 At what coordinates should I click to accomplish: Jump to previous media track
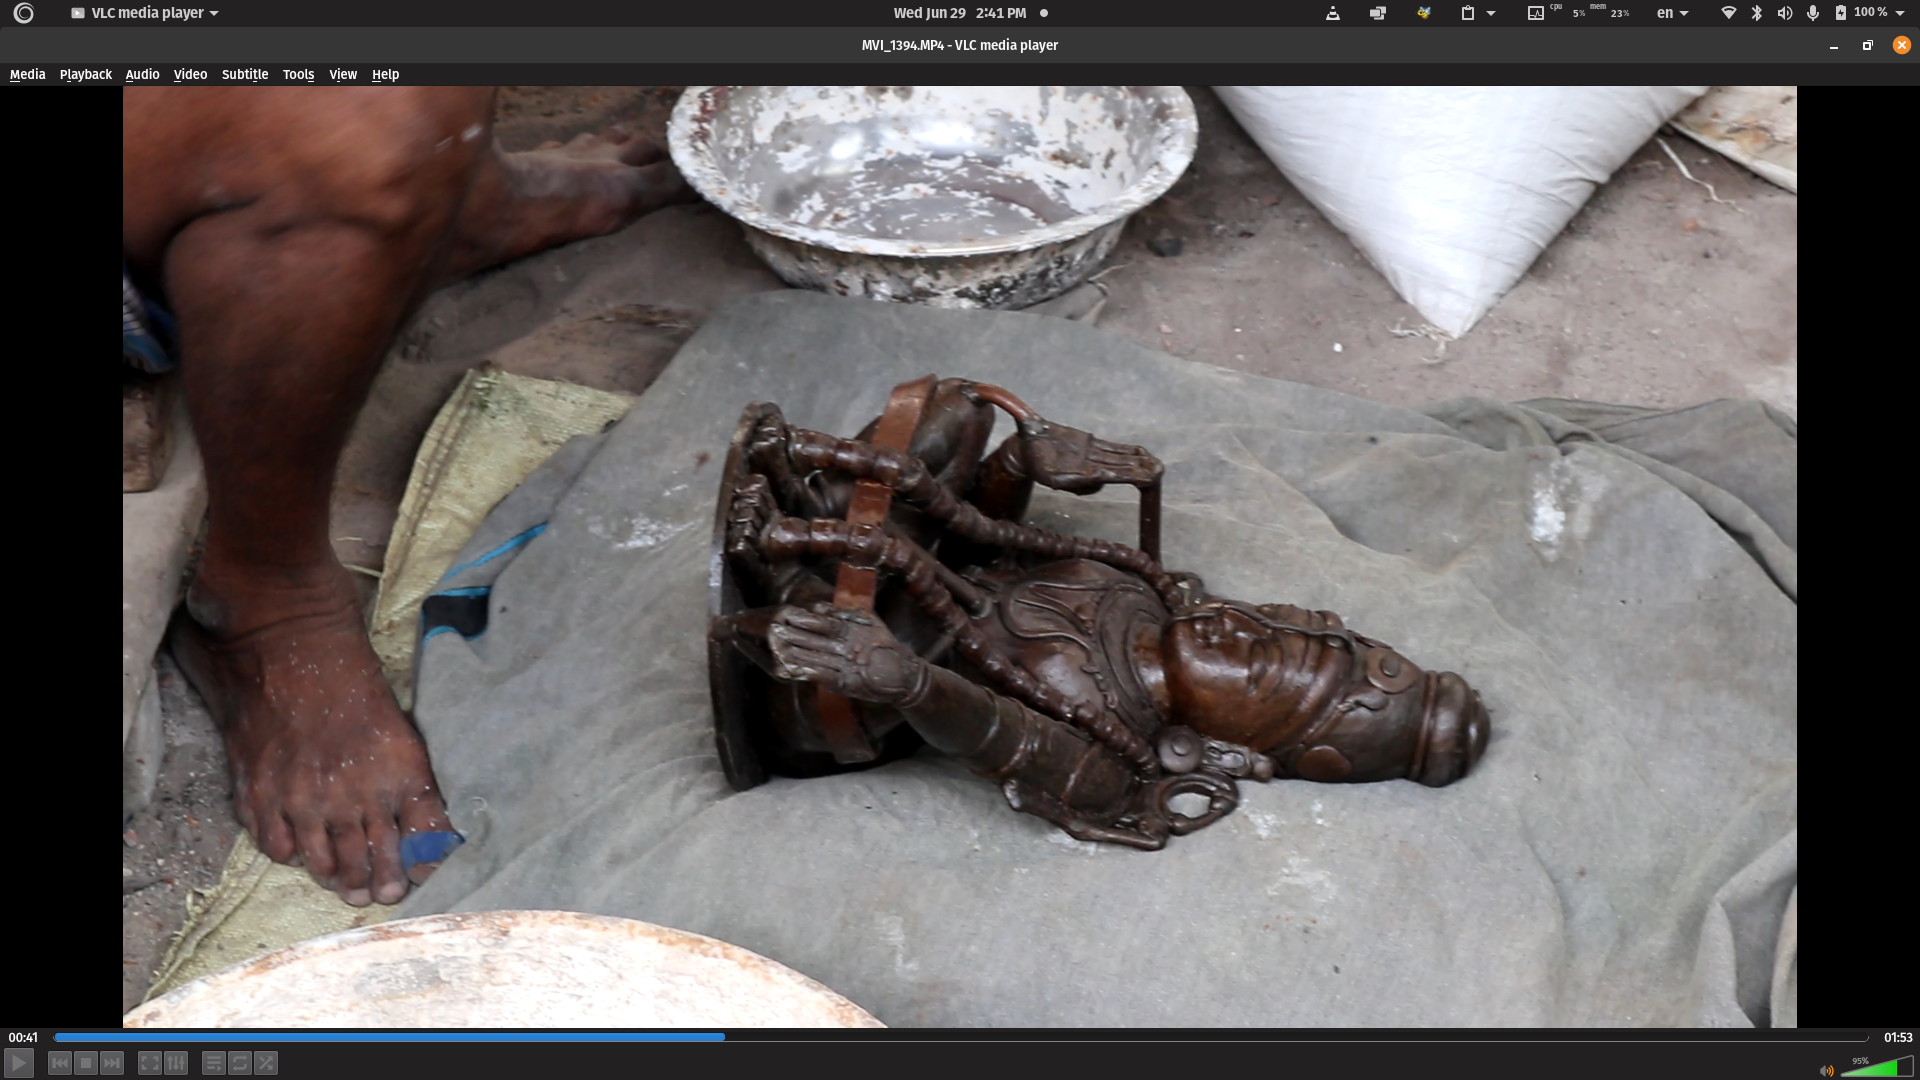pos(60,1063)
